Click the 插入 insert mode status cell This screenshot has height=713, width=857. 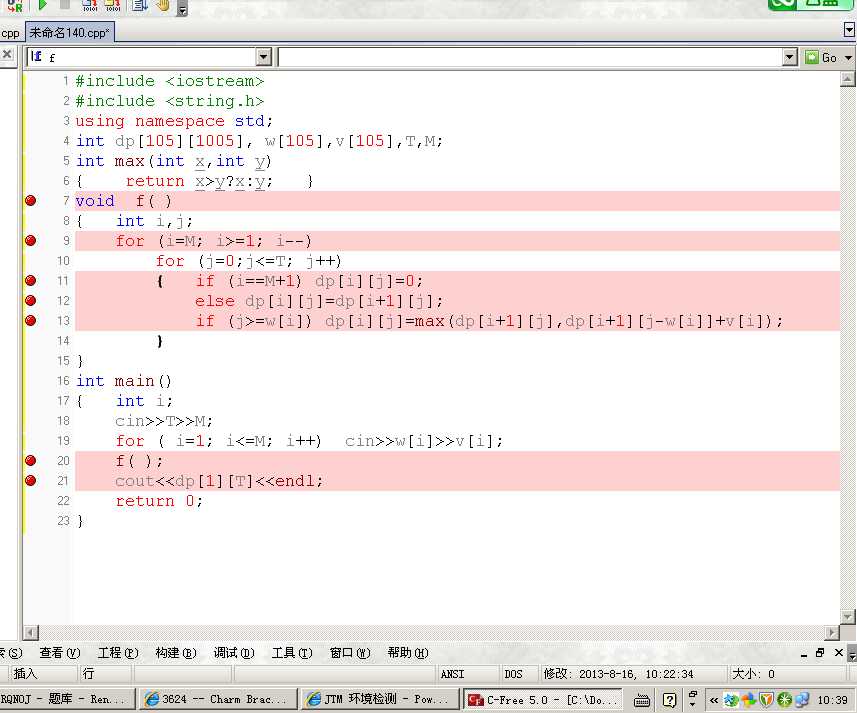click(x=38, y=674)
